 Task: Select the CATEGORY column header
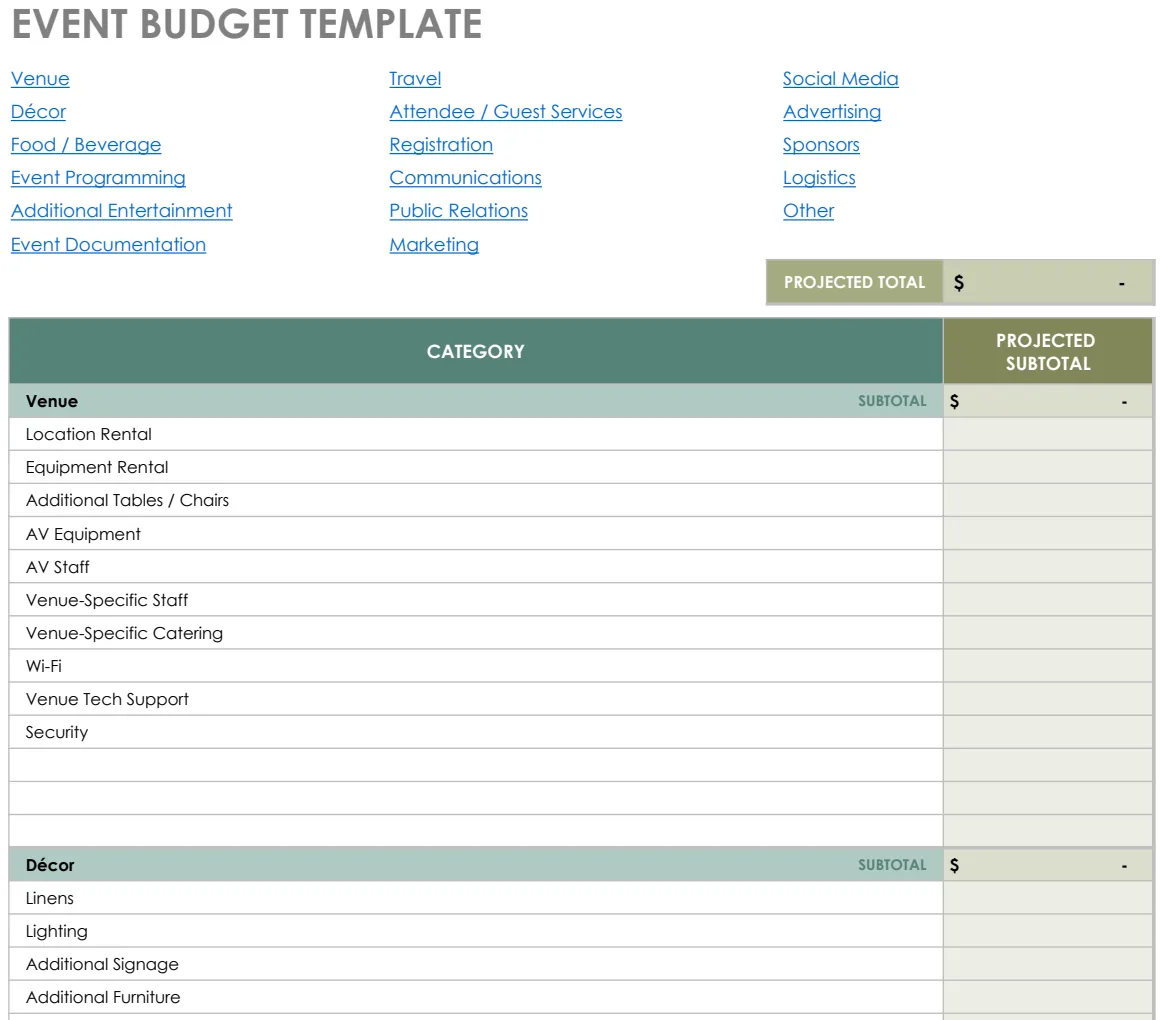[476, 351]
